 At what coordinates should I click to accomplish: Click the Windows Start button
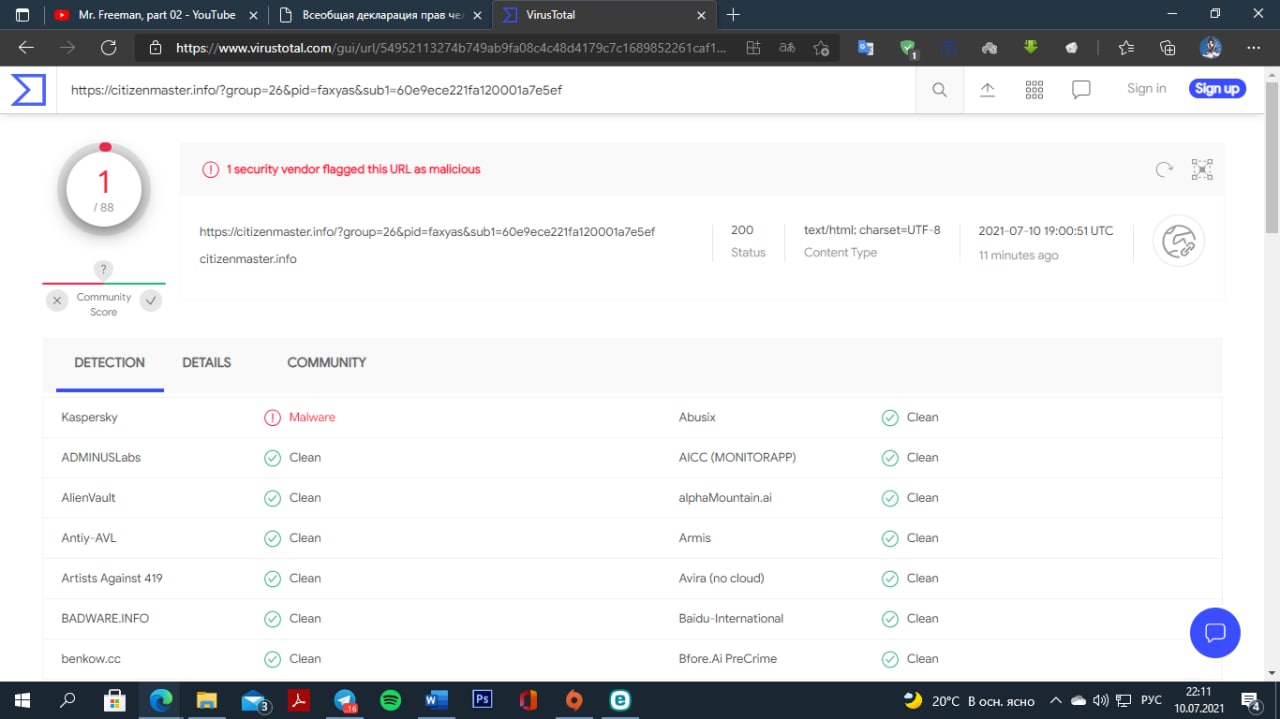coord(22,700)
